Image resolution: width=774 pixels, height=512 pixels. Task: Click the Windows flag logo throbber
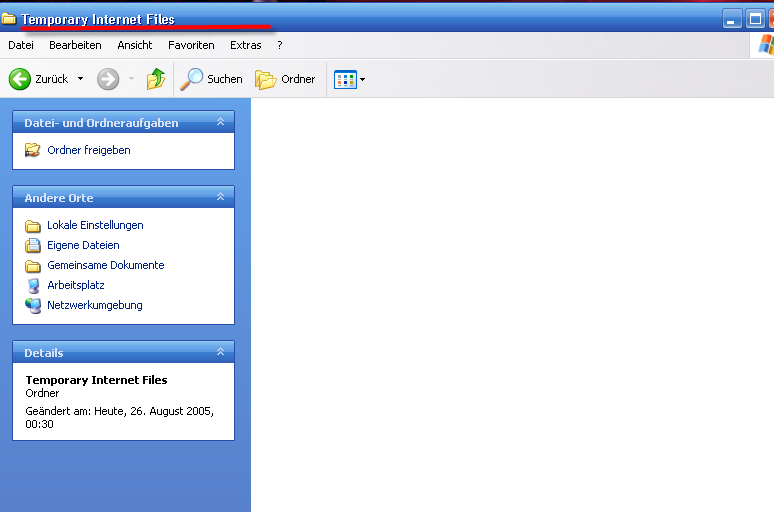click(x=766, y=45)
